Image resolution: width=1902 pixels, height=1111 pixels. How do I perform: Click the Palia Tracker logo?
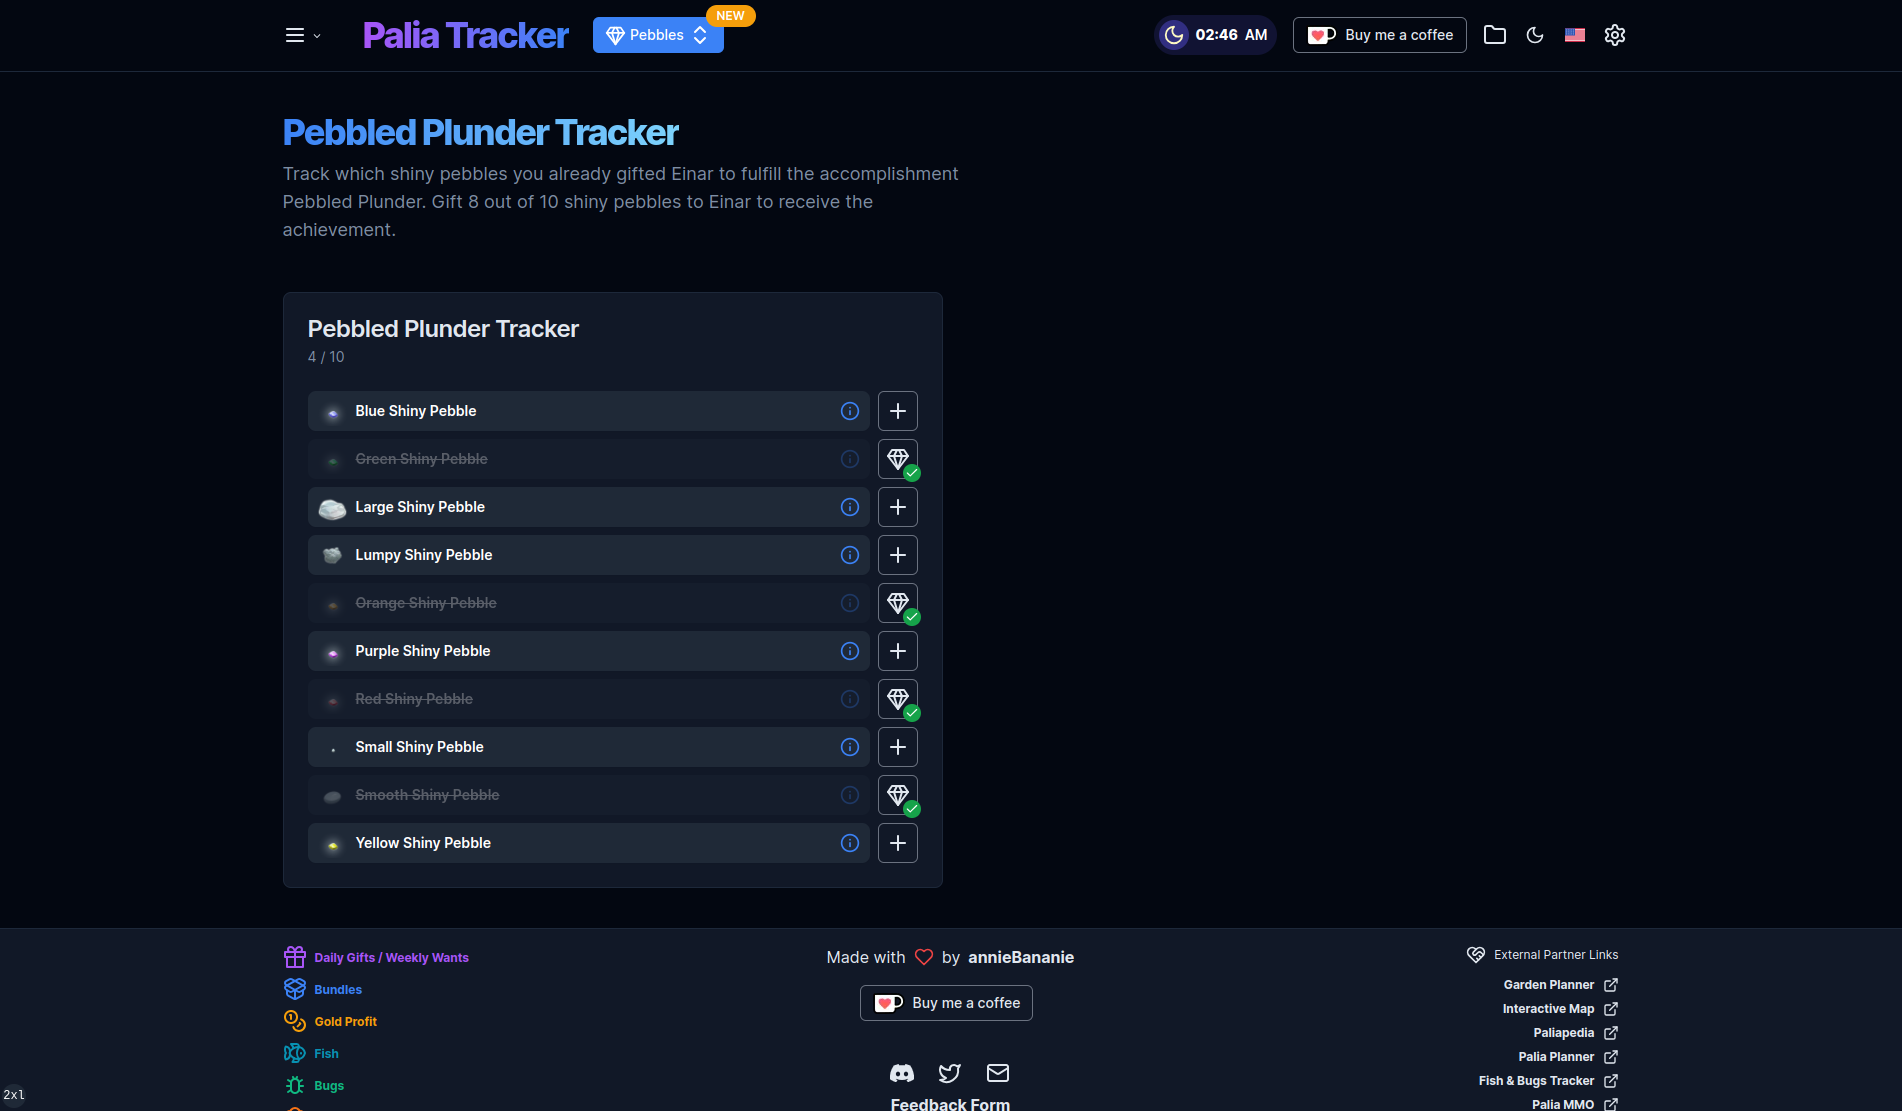click(465, 34)
